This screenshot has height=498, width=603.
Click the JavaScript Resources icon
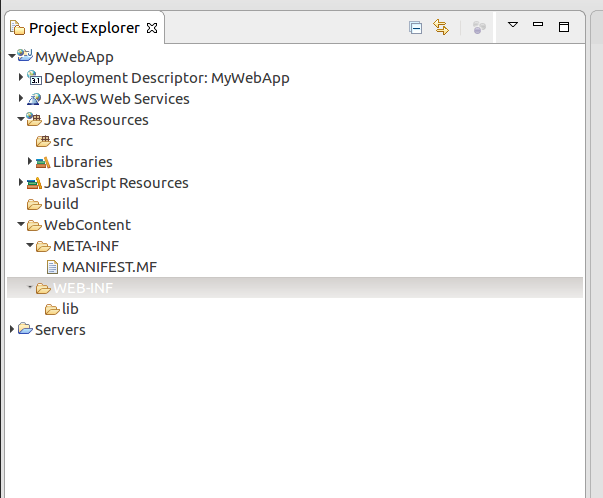coord(34,183)
